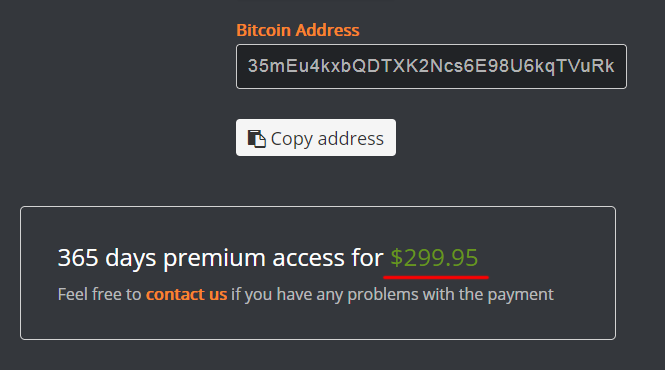Click the orange Bitcoin Address label
Viewport: 665px width, 370px height.
pos(298,30)
